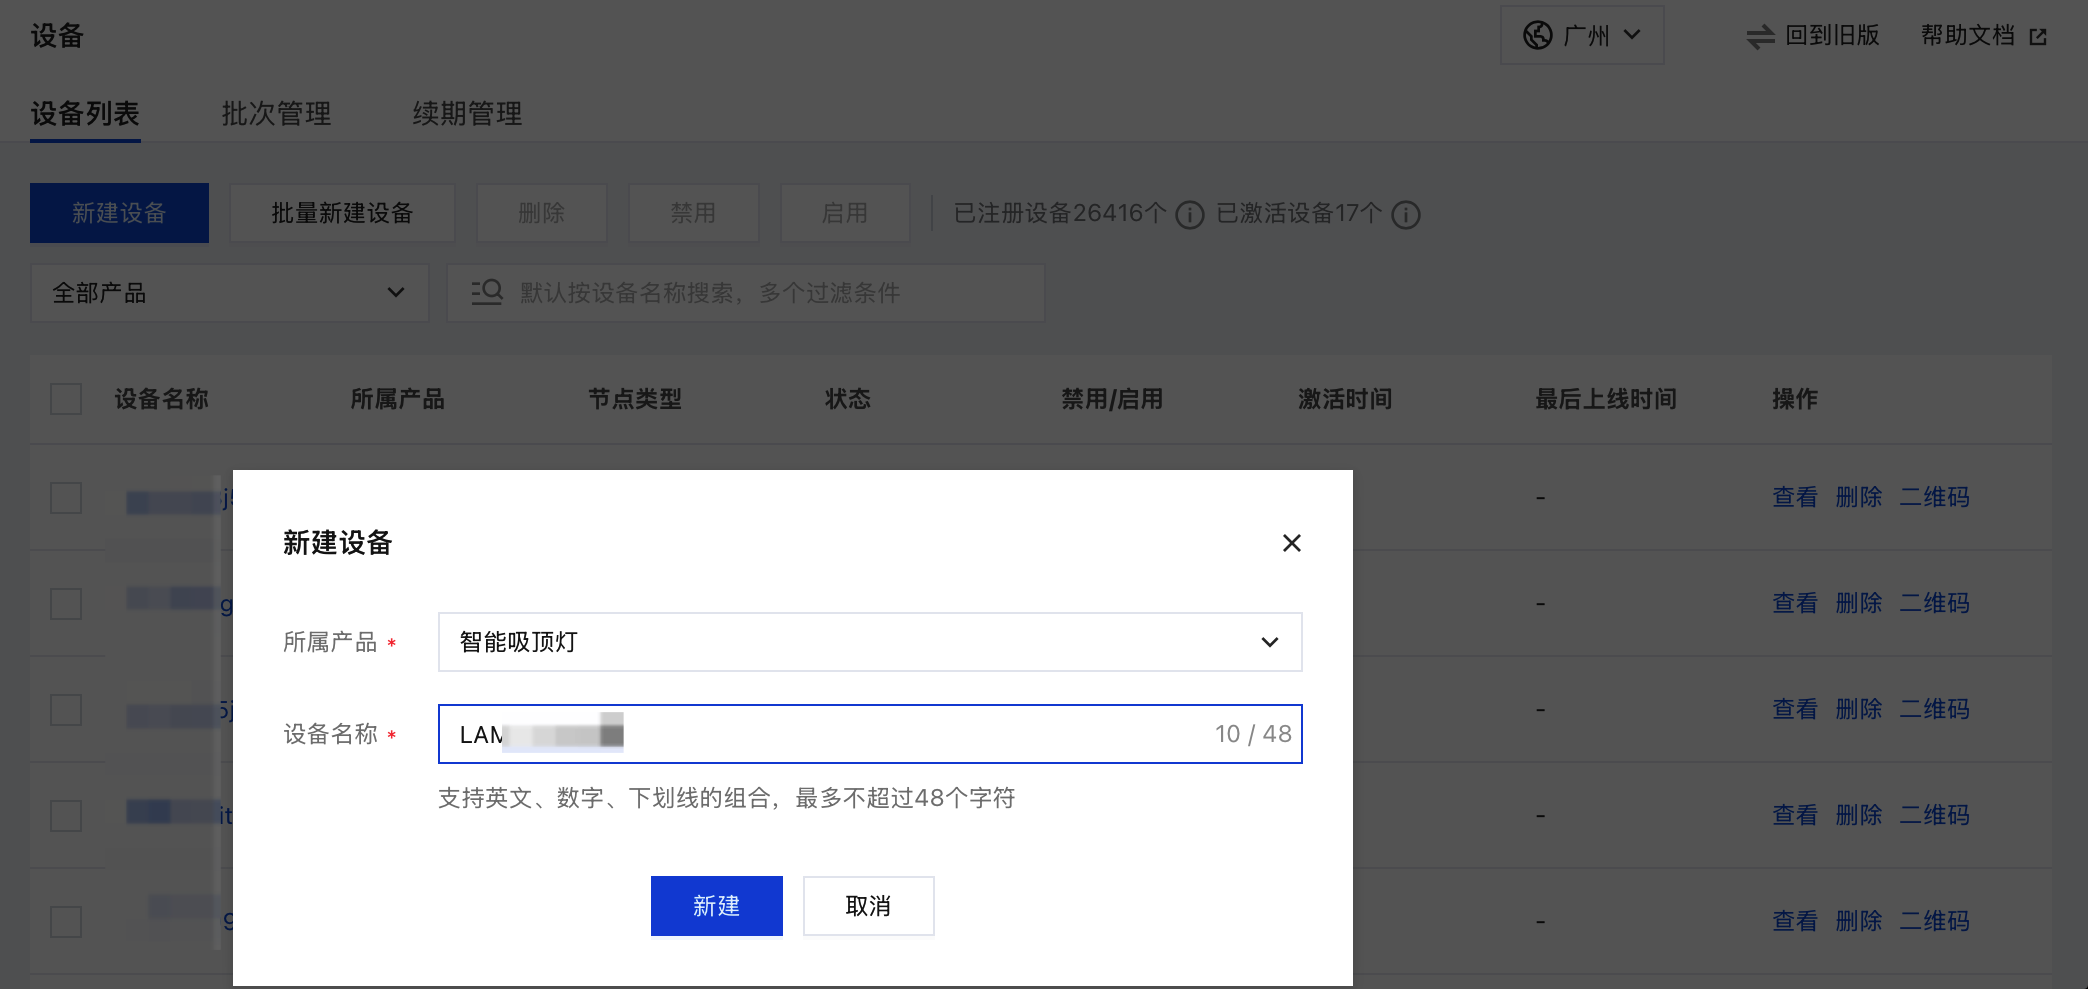
Task: Click 查看 in the fourth row
Action: pyautogui.click(x=1794, y=816)
